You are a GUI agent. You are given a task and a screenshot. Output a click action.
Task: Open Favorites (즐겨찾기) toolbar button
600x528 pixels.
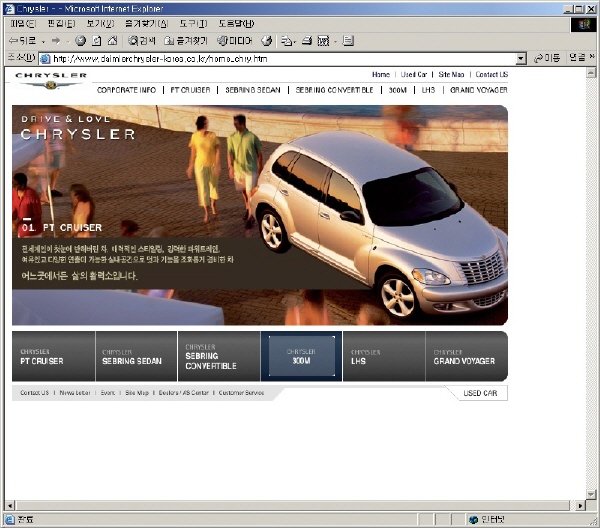tap(185, 41)
